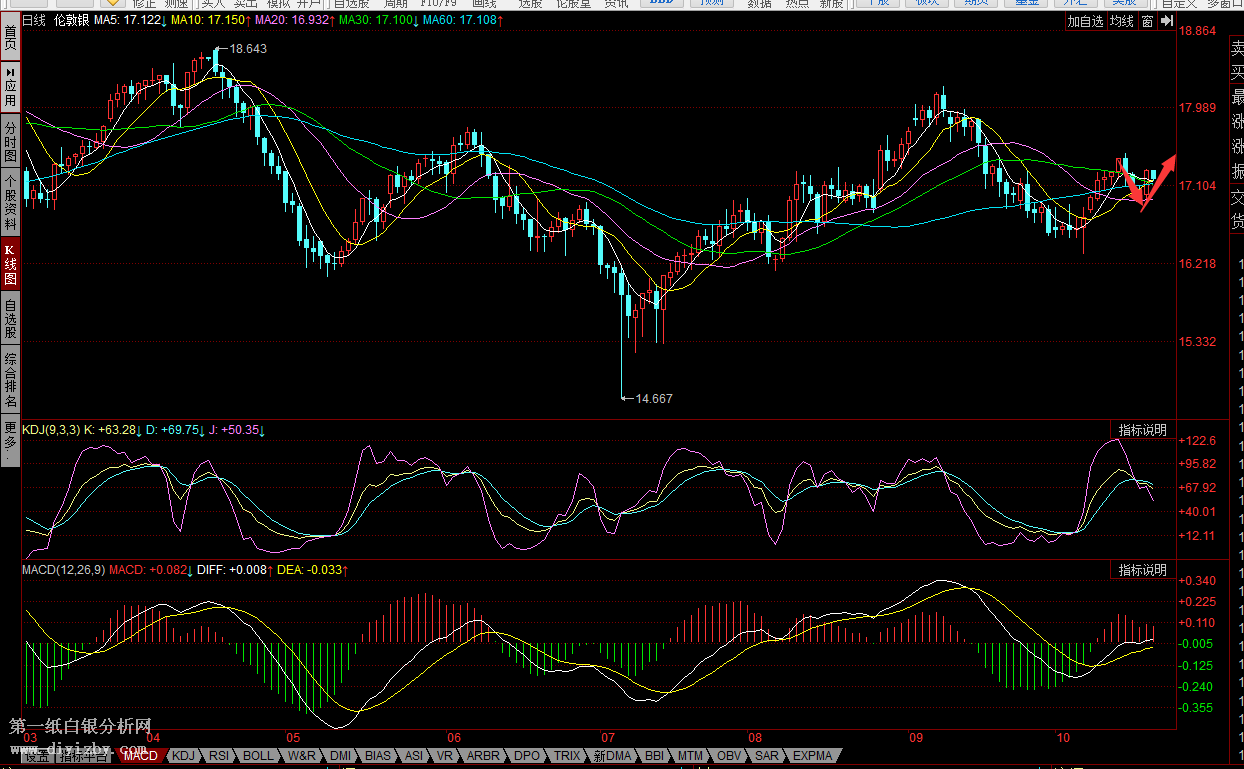The width and height of the screenshot is (1244, 769).
Task: Open the 日线 period selector label
Action: point(34,20)
